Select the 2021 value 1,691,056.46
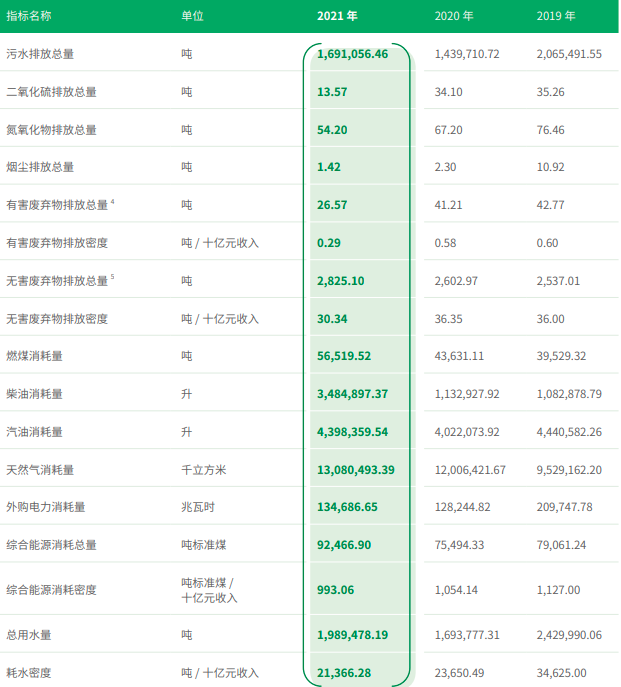 coord(352,54)
